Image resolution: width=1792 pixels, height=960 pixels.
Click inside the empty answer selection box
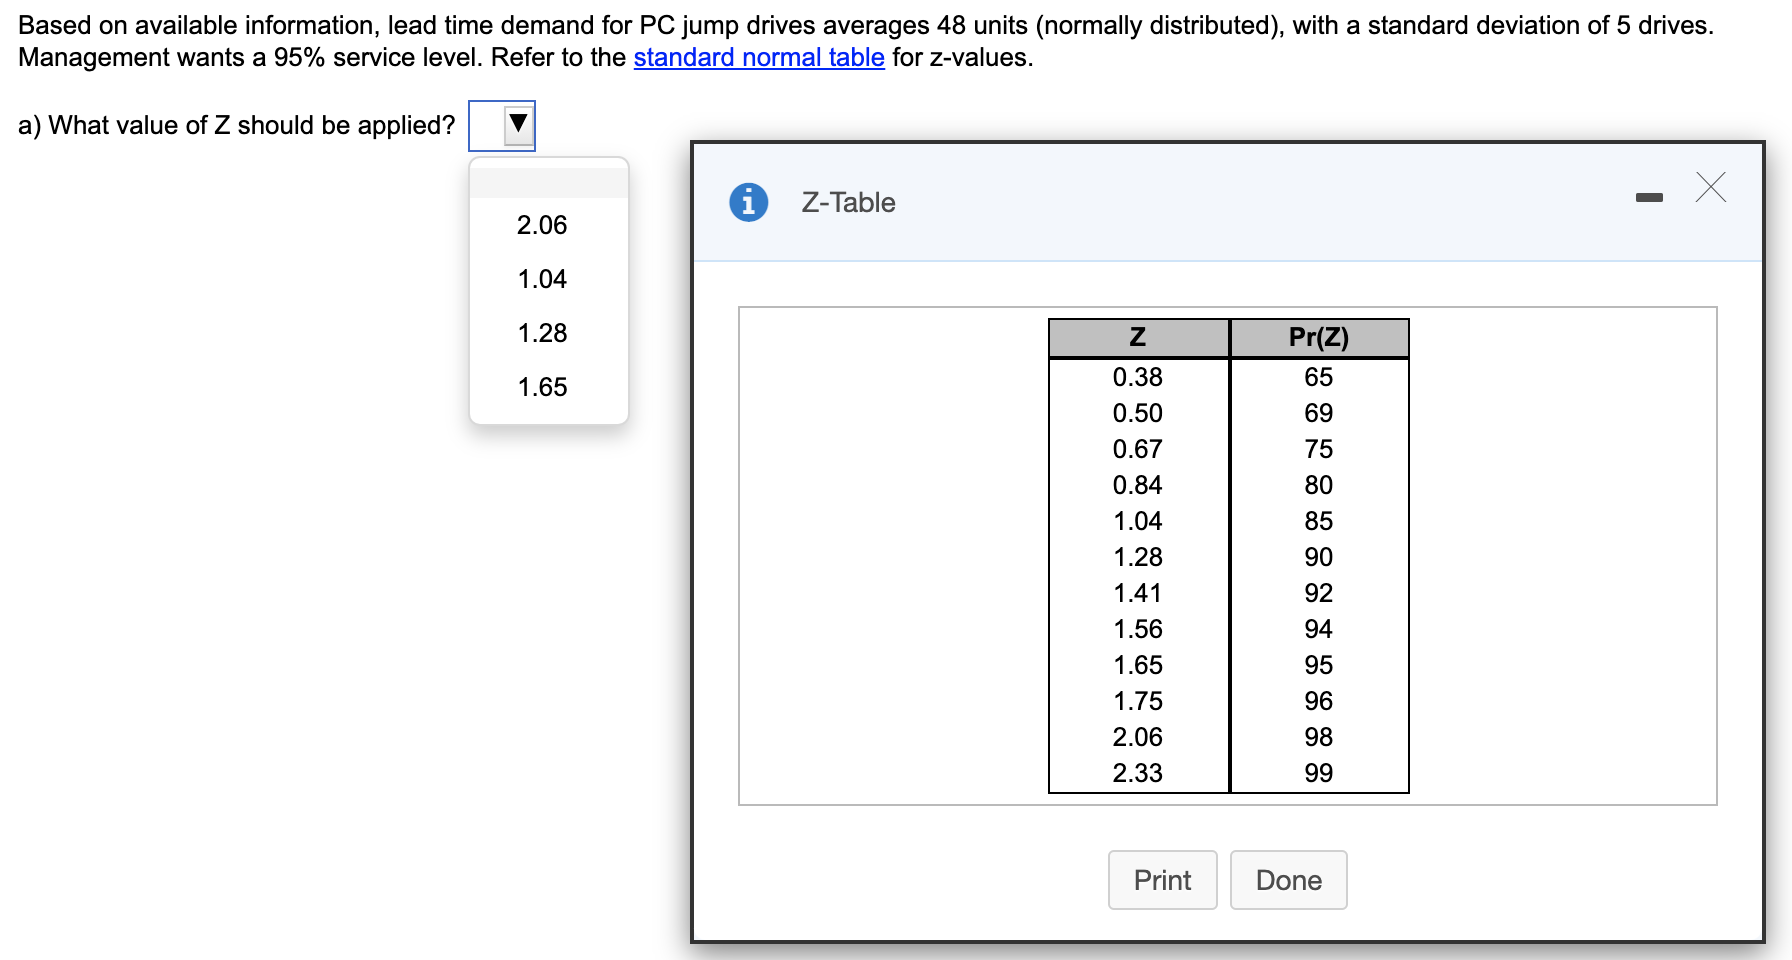point(490,125)
